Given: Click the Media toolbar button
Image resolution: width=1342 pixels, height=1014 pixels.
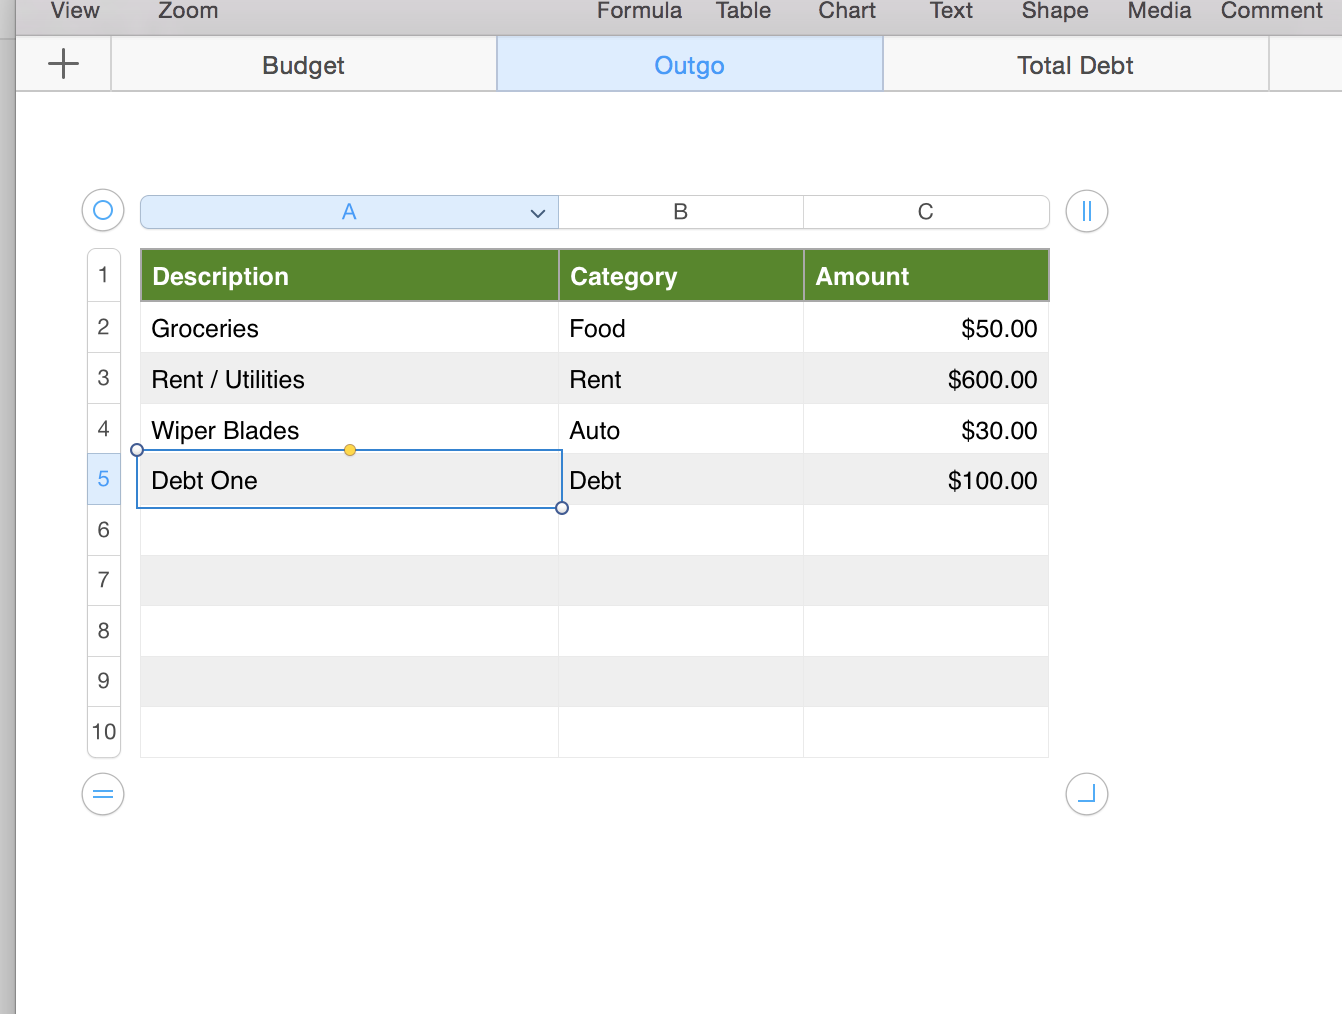Looking at the screenshot, I should [x=1160, y=11].
